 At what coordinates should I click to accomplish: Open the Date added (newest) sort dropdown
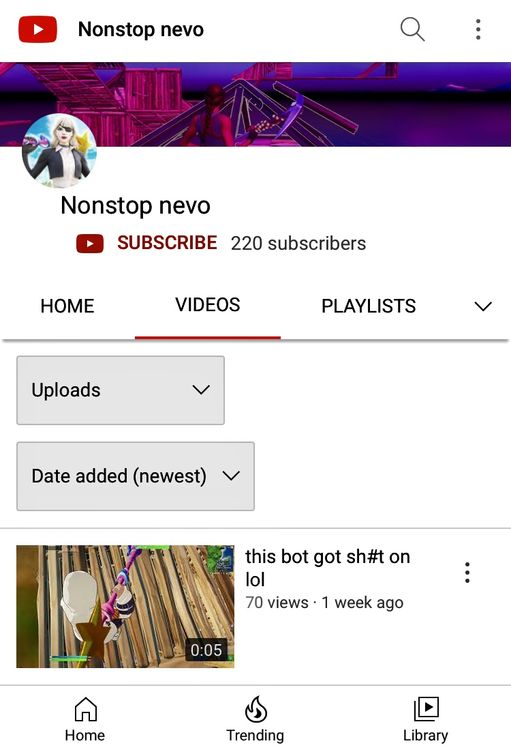pyautogui.click(x=135, y=476)
